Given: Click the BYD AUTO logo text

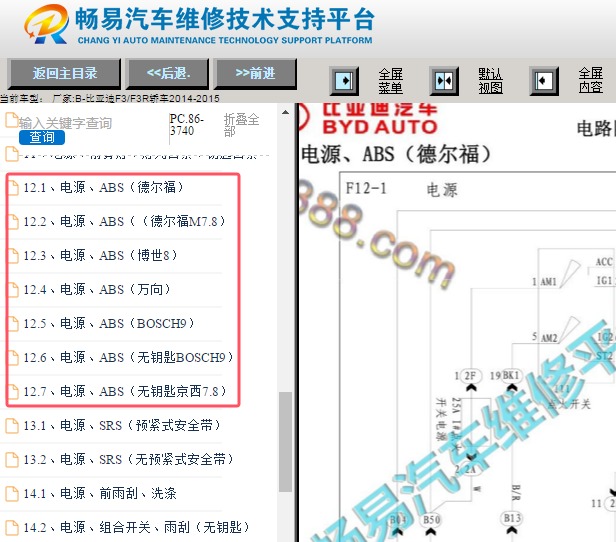Looking at the screenshot, I should pos(380,127).
